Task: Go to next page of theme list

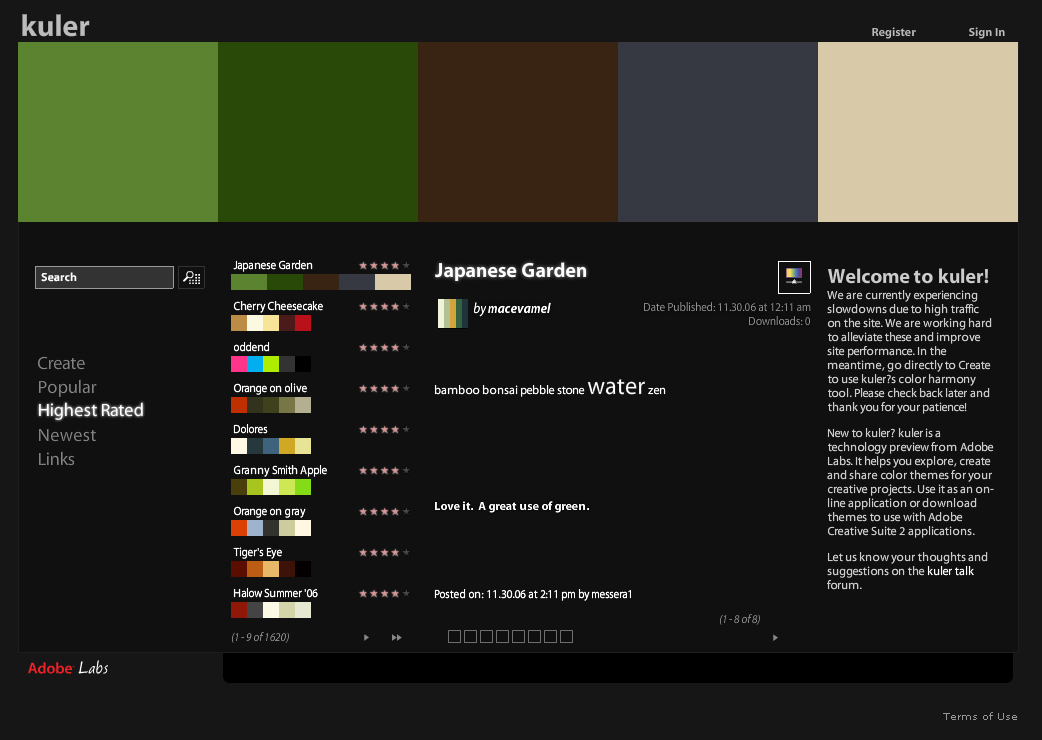Action: (x=366, y=638)
